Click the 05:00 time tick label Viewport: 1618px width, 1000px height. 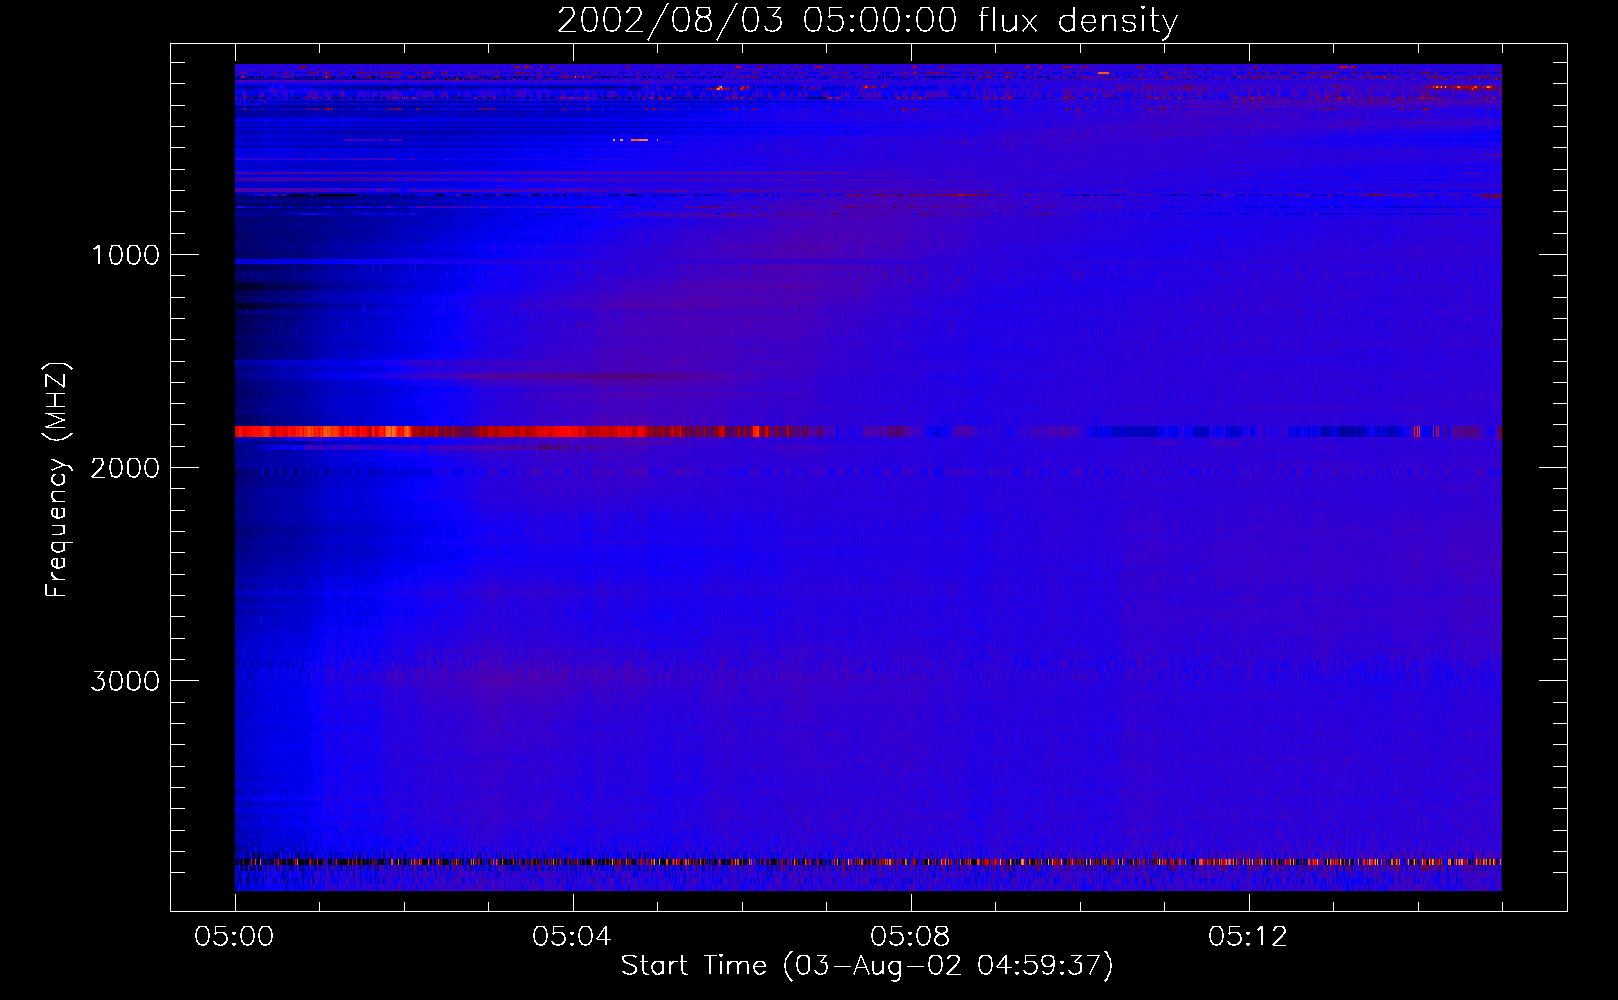pyautogui.click(x=234, y=937)
